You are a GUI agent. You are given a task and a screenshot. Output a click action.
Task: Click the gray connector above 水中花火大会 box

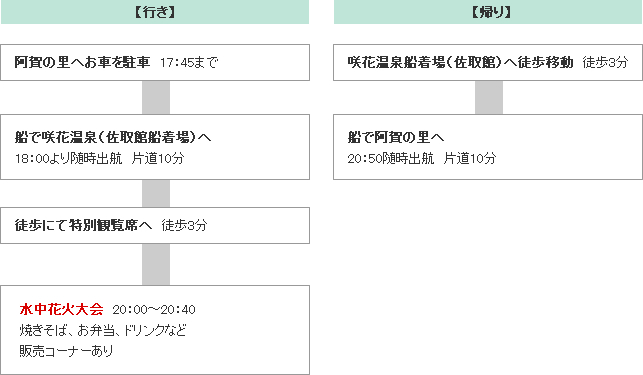click(156, 265)
